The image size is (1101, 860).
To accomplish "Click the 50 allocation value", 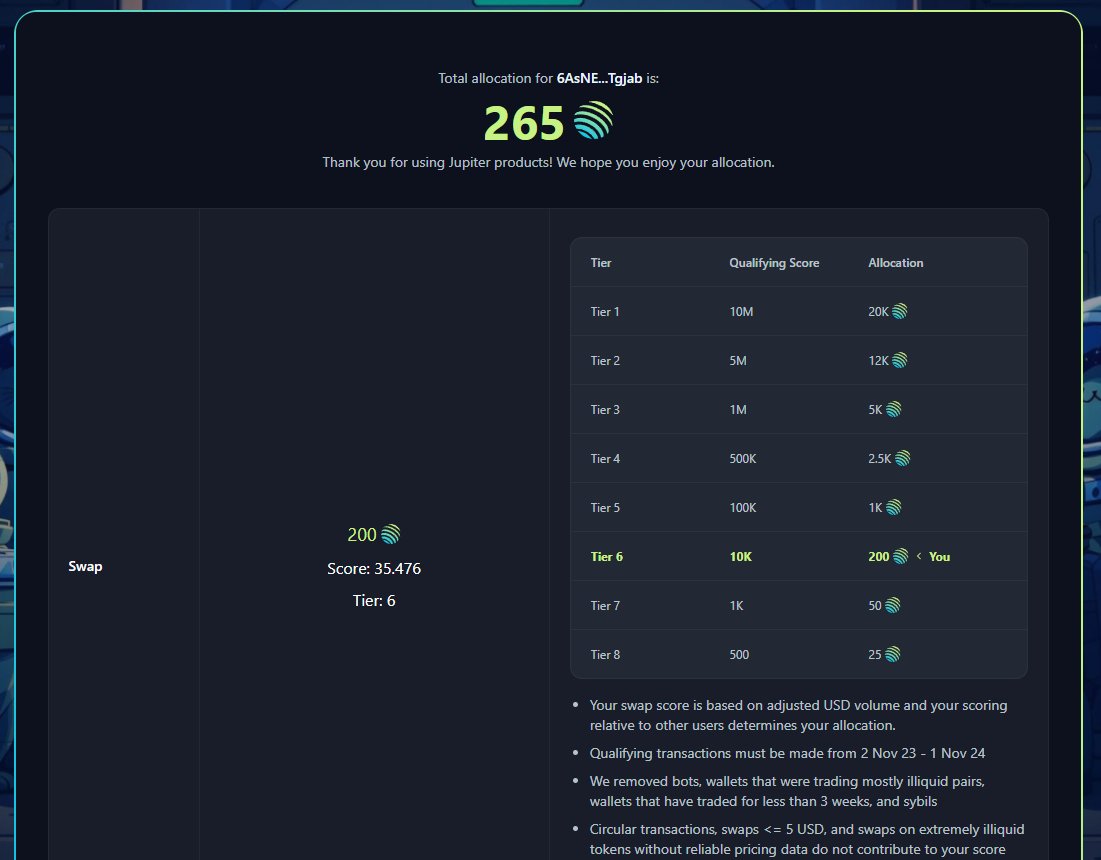I will (874, 606).
